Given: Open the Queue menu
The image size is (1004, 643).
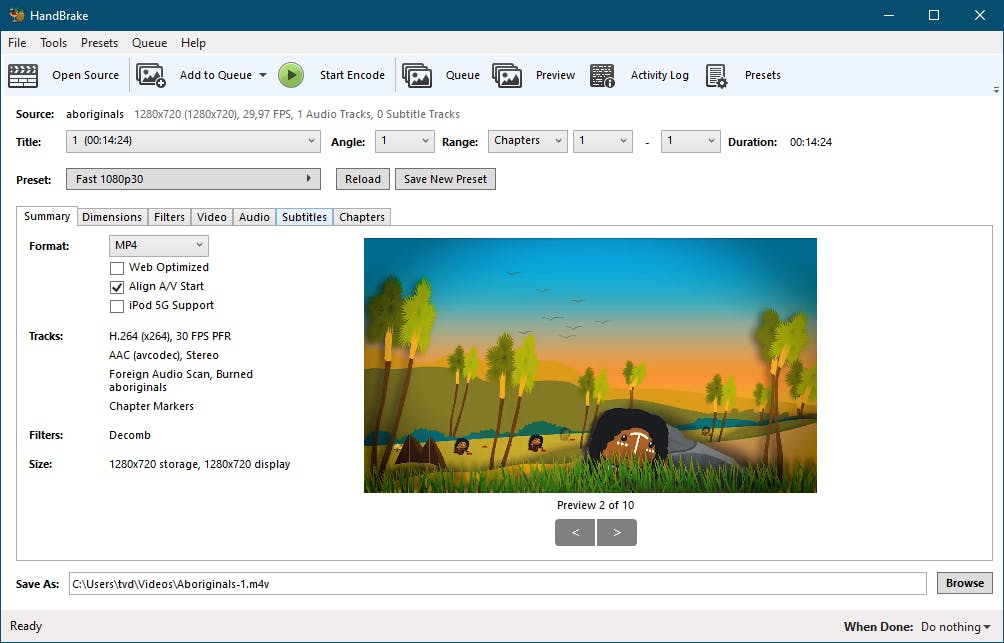Looking at the screenshot, I should tap(149, 43).
